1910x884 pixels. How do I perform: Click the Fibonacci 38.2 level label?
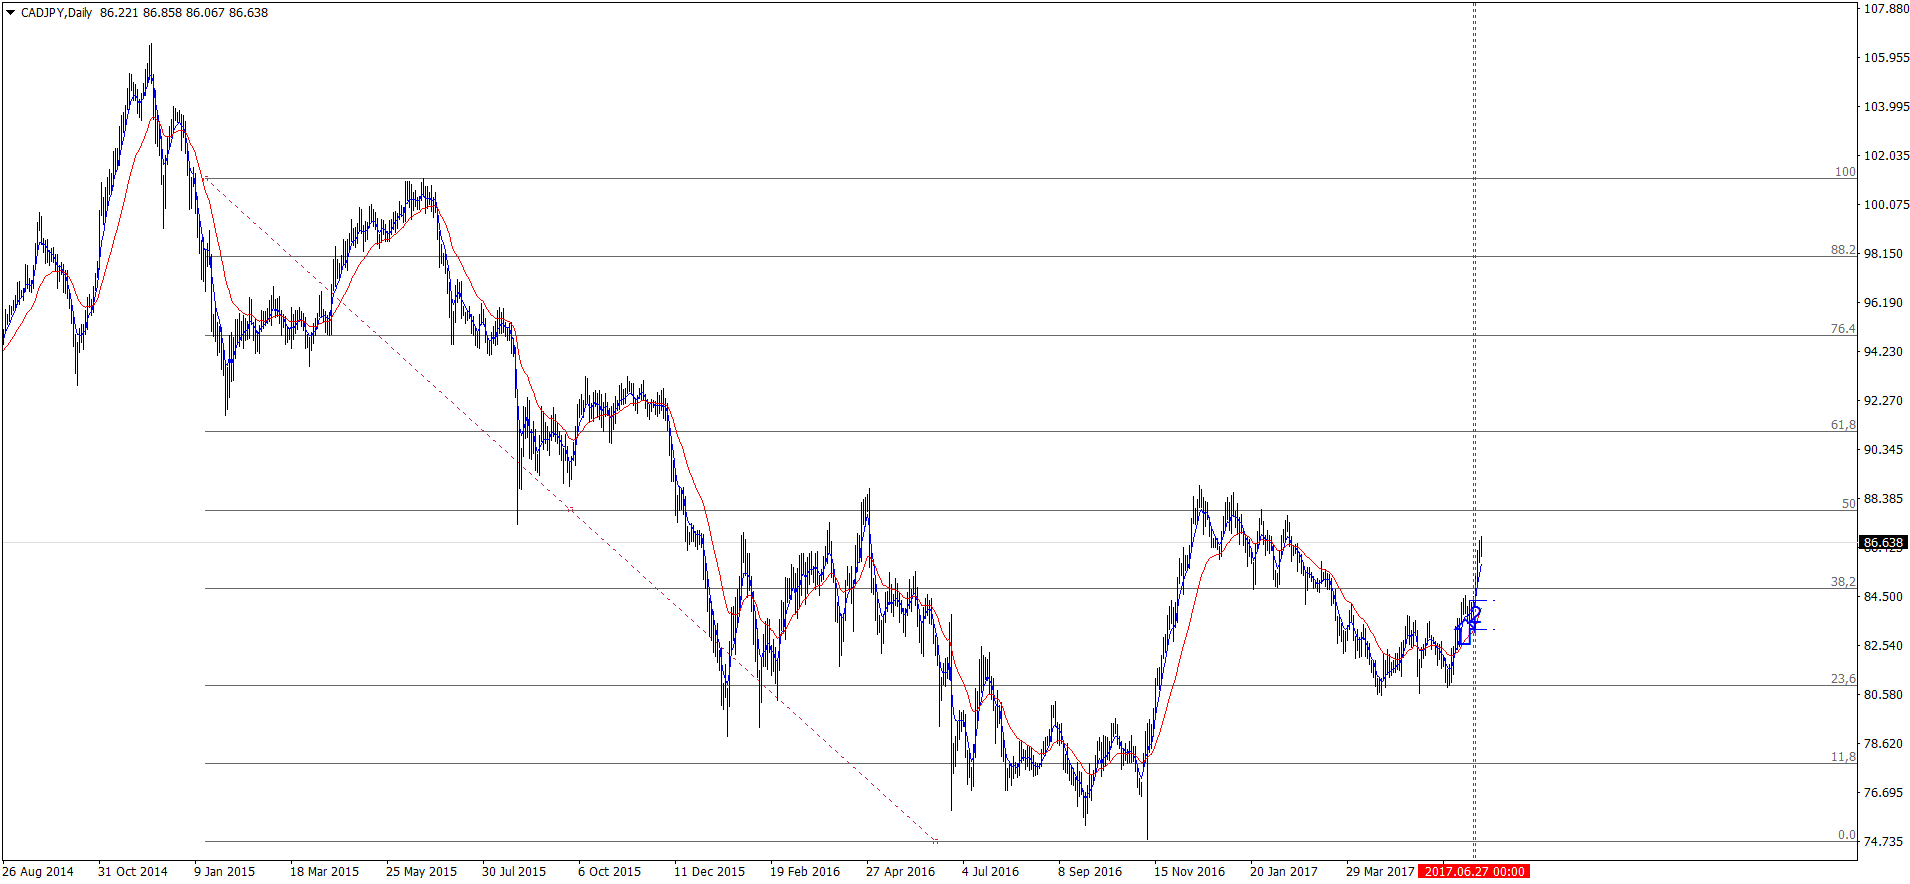pyautogui.click(x=1843, y=582)
